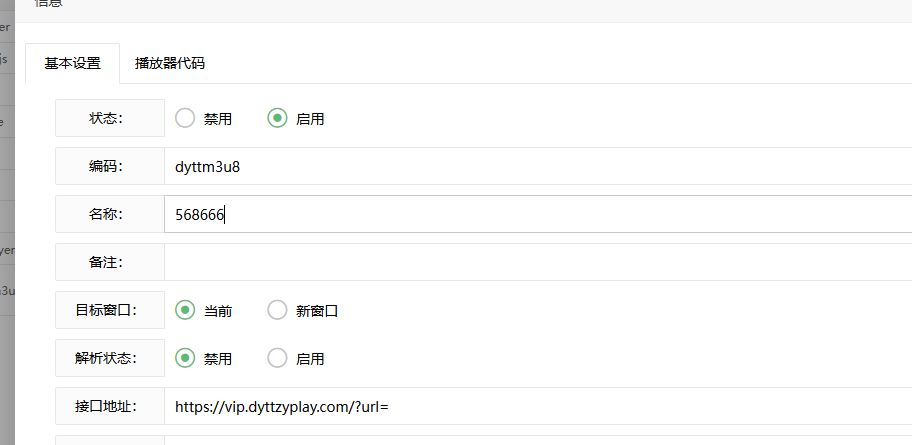Click the 编码 field label
The width and height of the screenshot is (912, 445).
coord(109,166)
